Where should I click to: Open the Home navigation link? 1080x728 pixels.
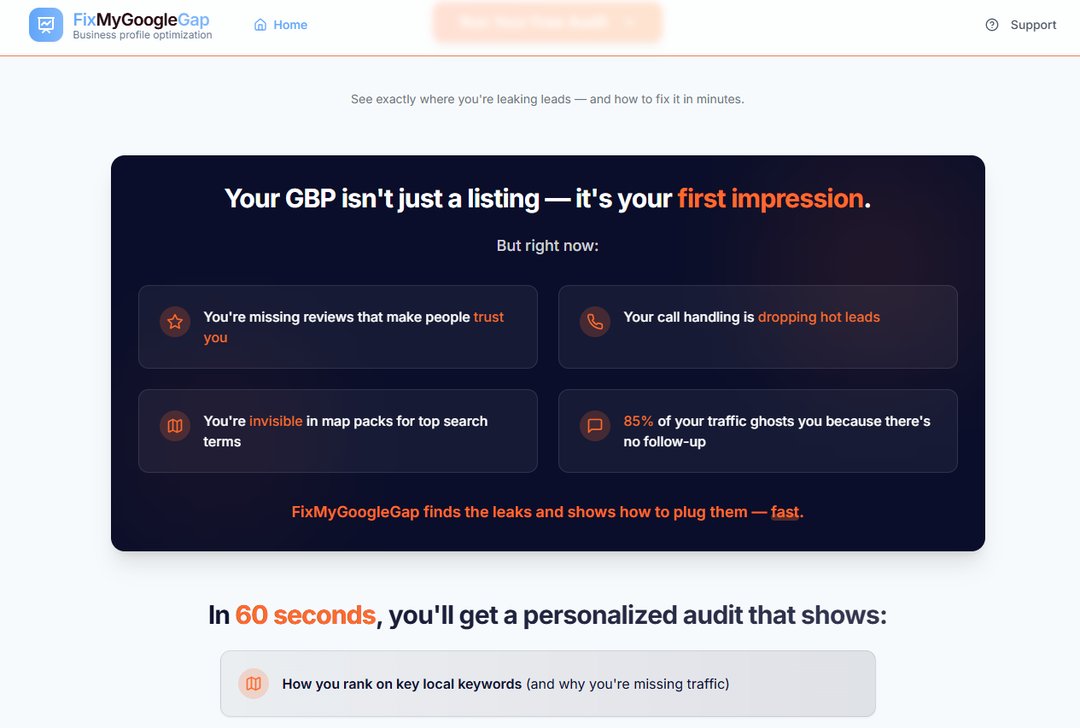point(281,25)
